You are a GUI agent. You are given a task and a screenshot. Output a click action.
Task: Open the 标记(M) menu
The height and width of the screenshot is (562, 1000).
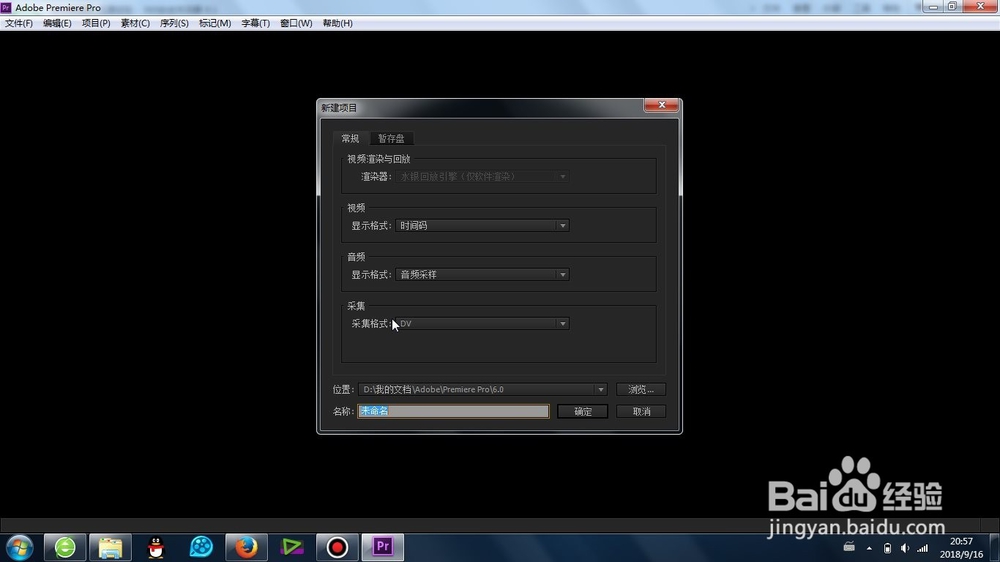coord(214,23)
